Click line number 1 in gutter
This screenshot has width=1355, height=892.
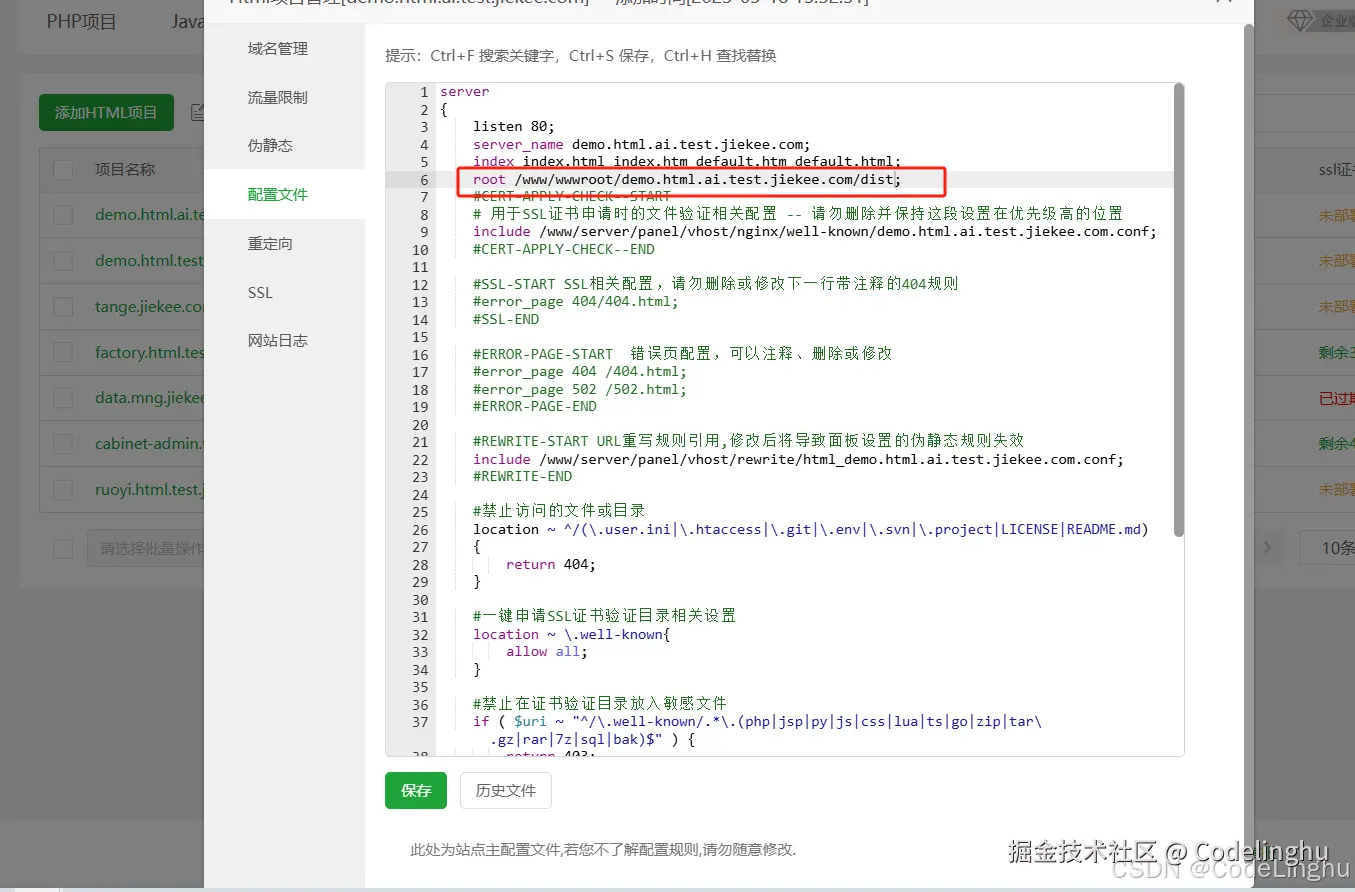click(x=424, y=92)
